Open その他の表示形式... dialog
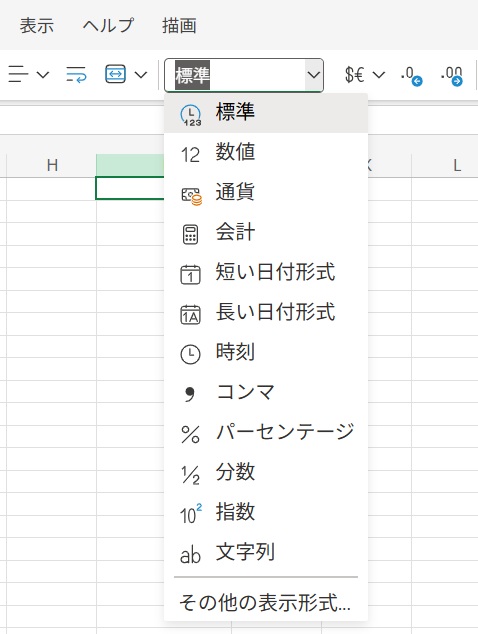The width and height of the screenshot is (478, 634). tap(266, 603)
